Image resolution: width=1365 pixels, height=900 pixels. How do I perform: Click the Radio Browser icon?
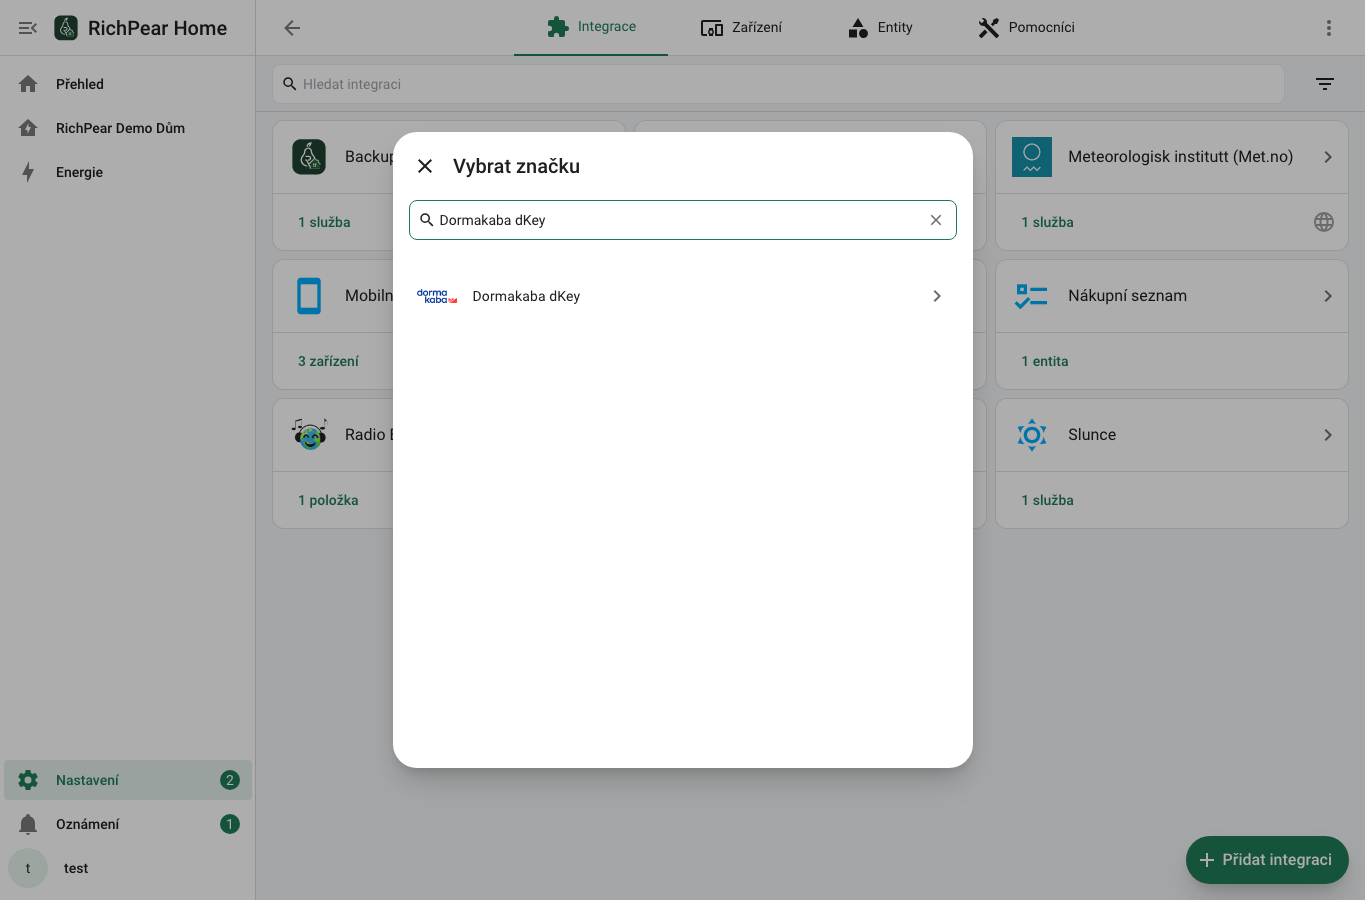tap(309, 435)
